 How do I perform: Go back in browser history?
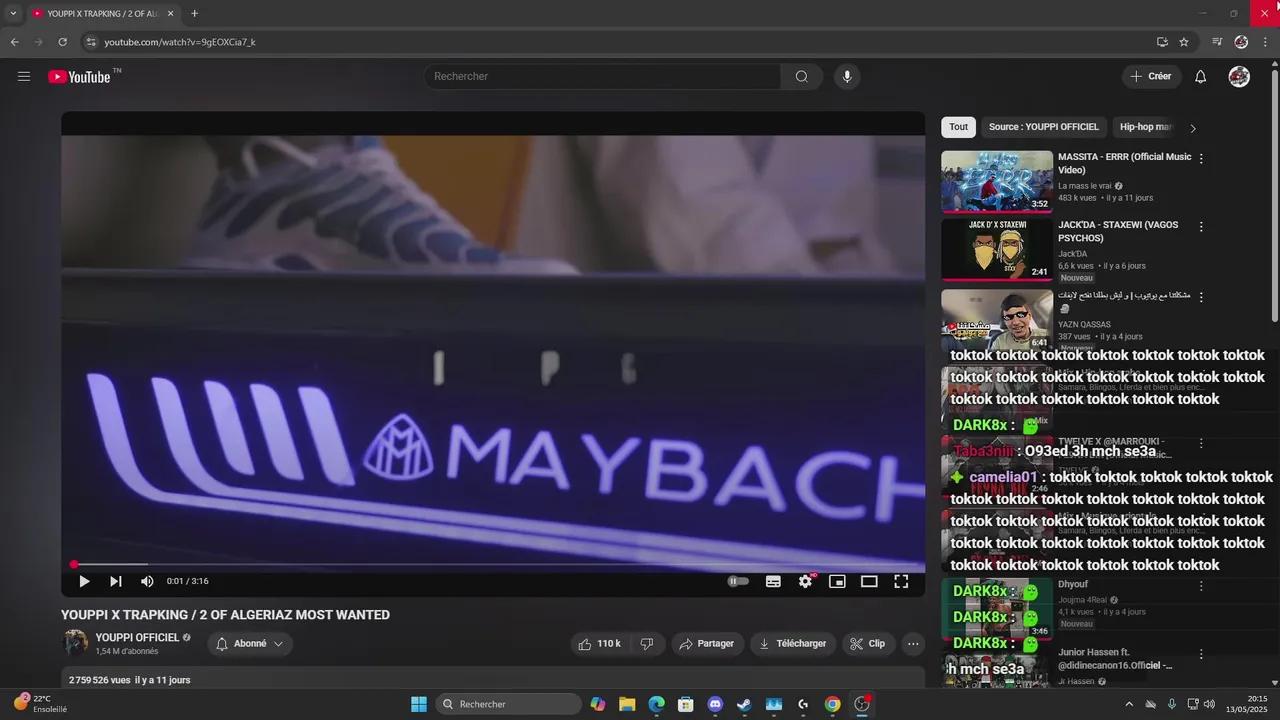point(14,42)
